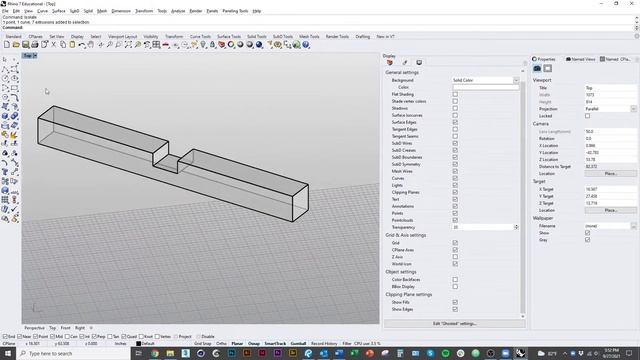The image size is (640, 360).
Task: Click the blue Help question mark icon
Action: pos(306,45)
